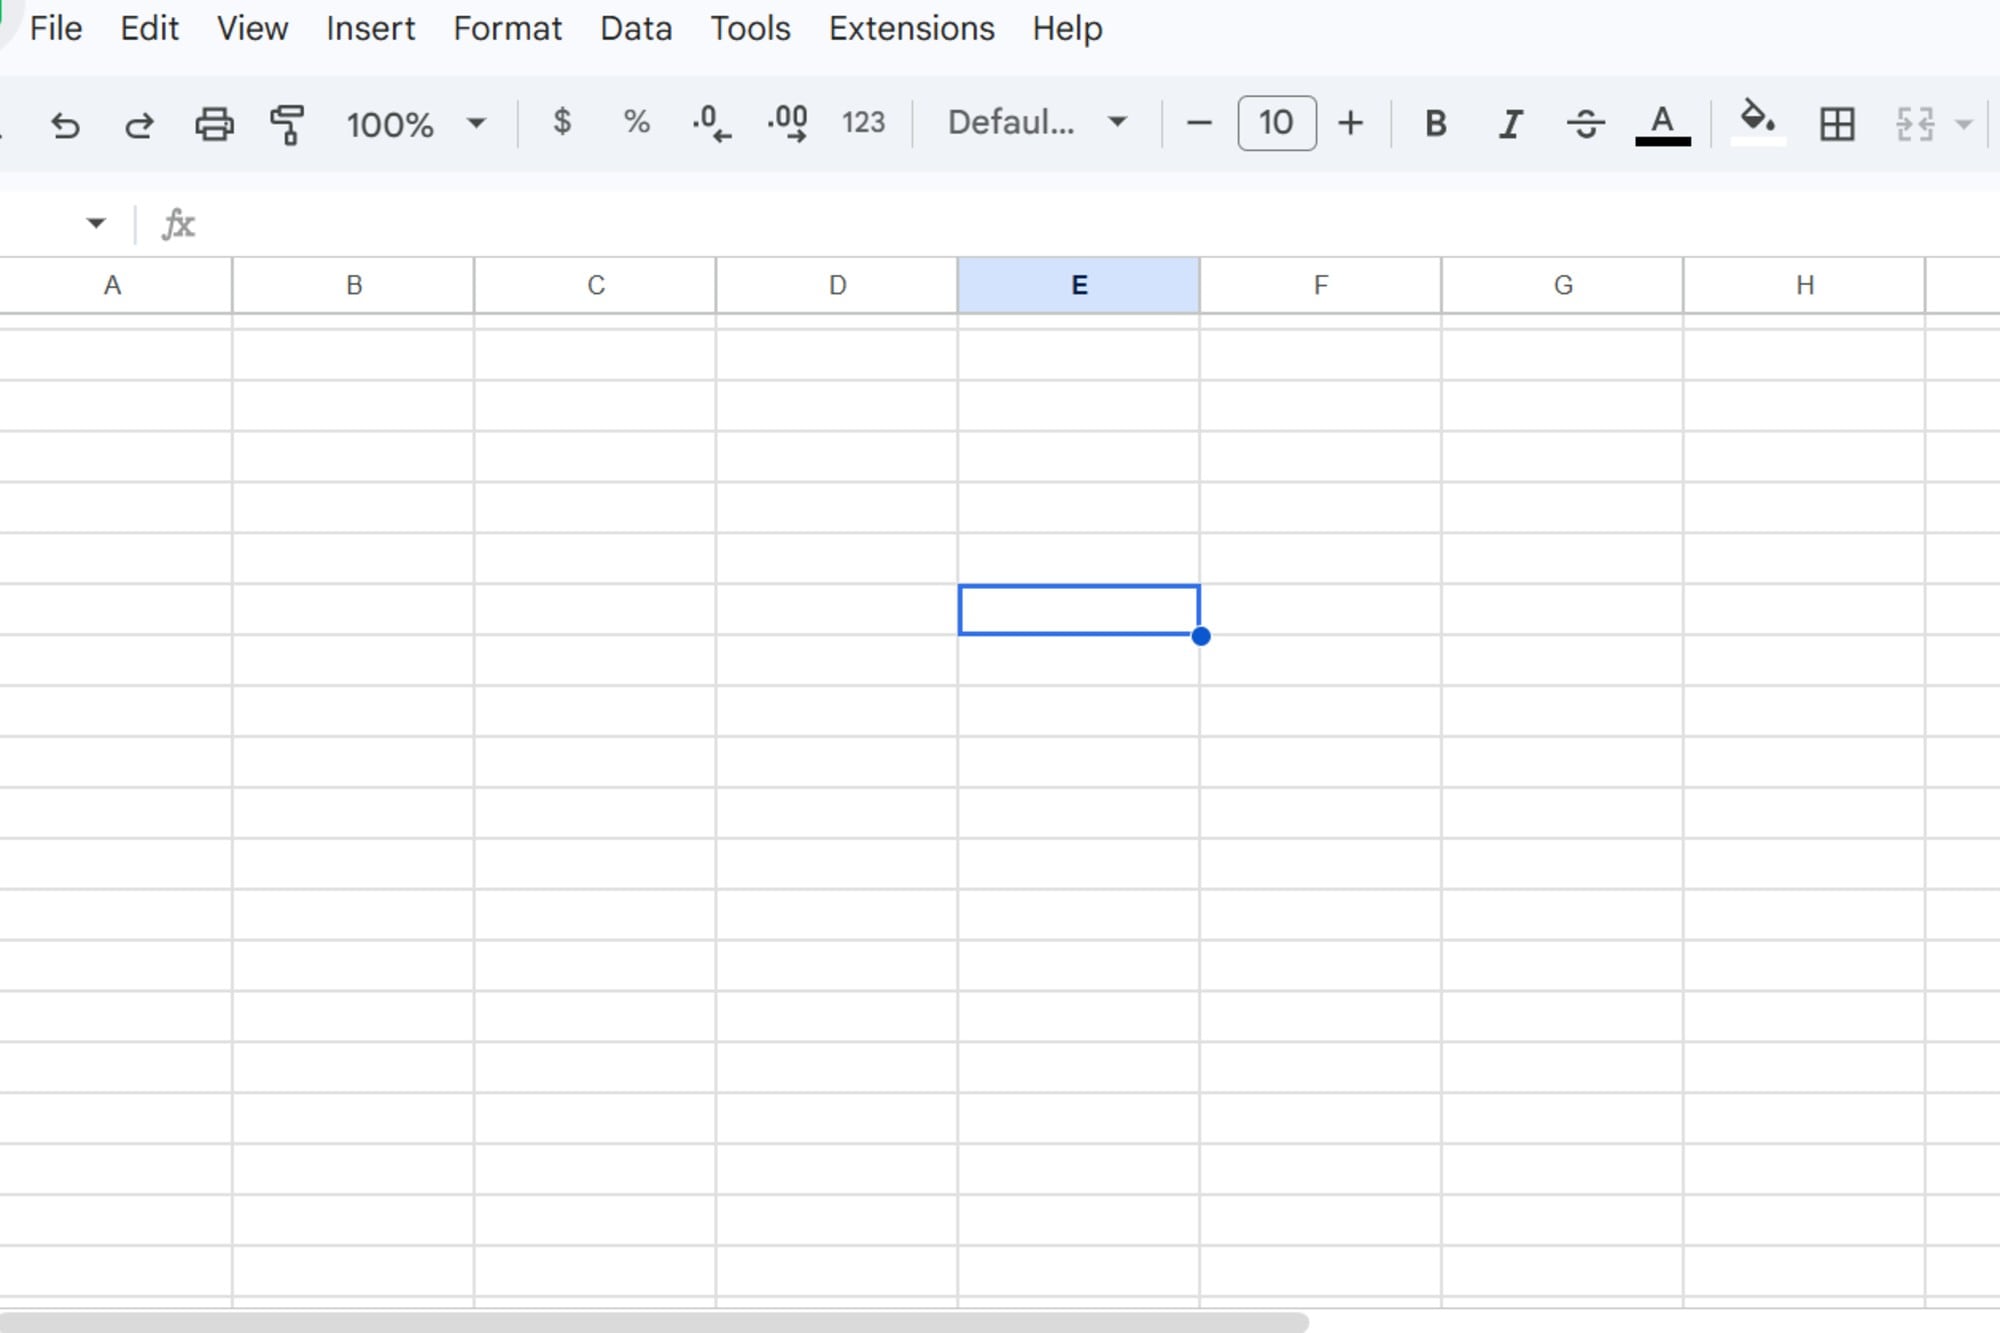Image resolution: width=2000 pixels, height=1333 pixels.
Task: Format as percent with % icon
Action: 637,122
